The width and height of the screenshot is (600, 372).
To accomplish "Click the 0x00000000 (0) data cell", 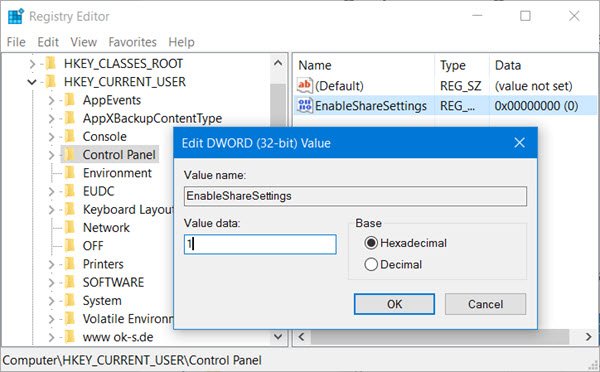I will (536, 106).
